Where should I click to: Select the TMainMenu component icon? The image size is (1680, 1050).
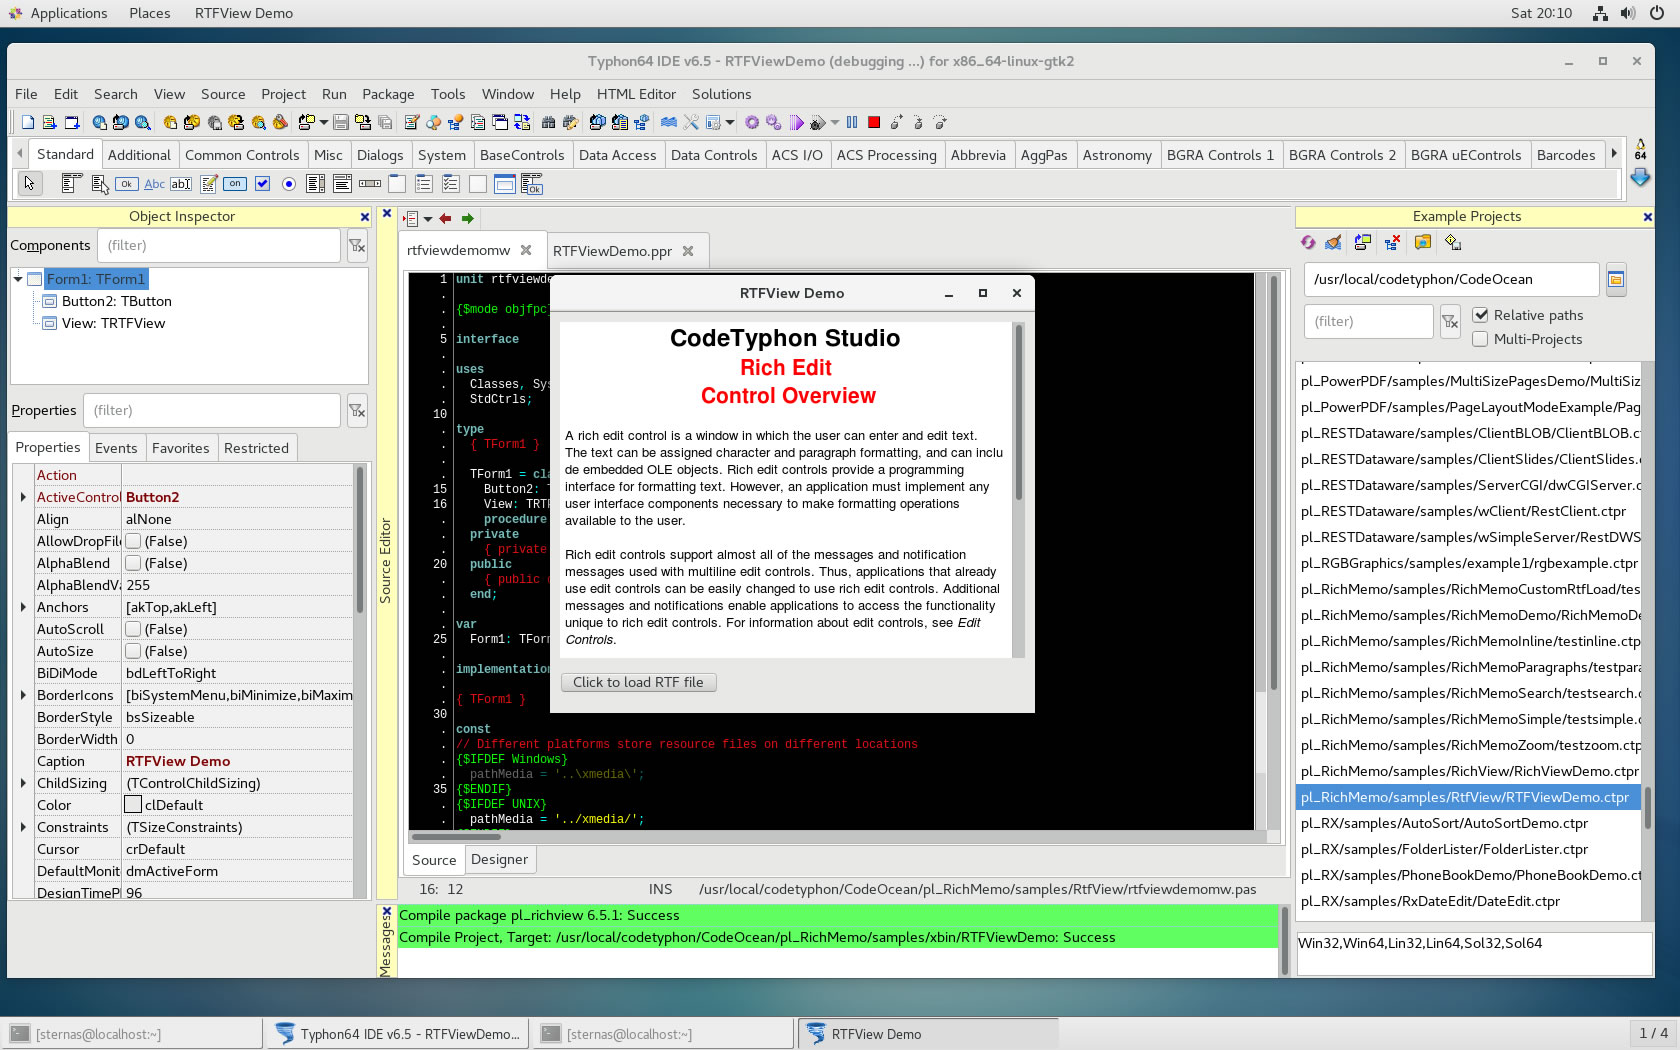pos(70,183)
